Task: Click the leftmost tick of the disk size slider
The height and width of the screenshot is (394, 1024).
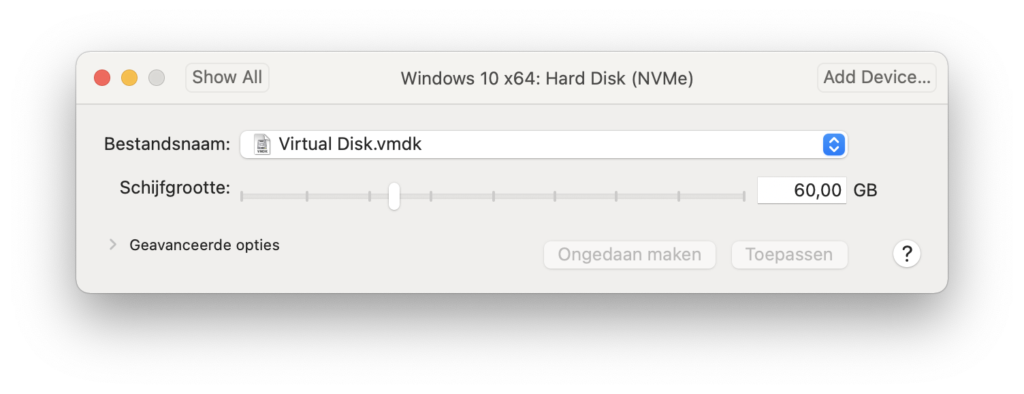Action: pyautogui.click(x=242, y=196)
